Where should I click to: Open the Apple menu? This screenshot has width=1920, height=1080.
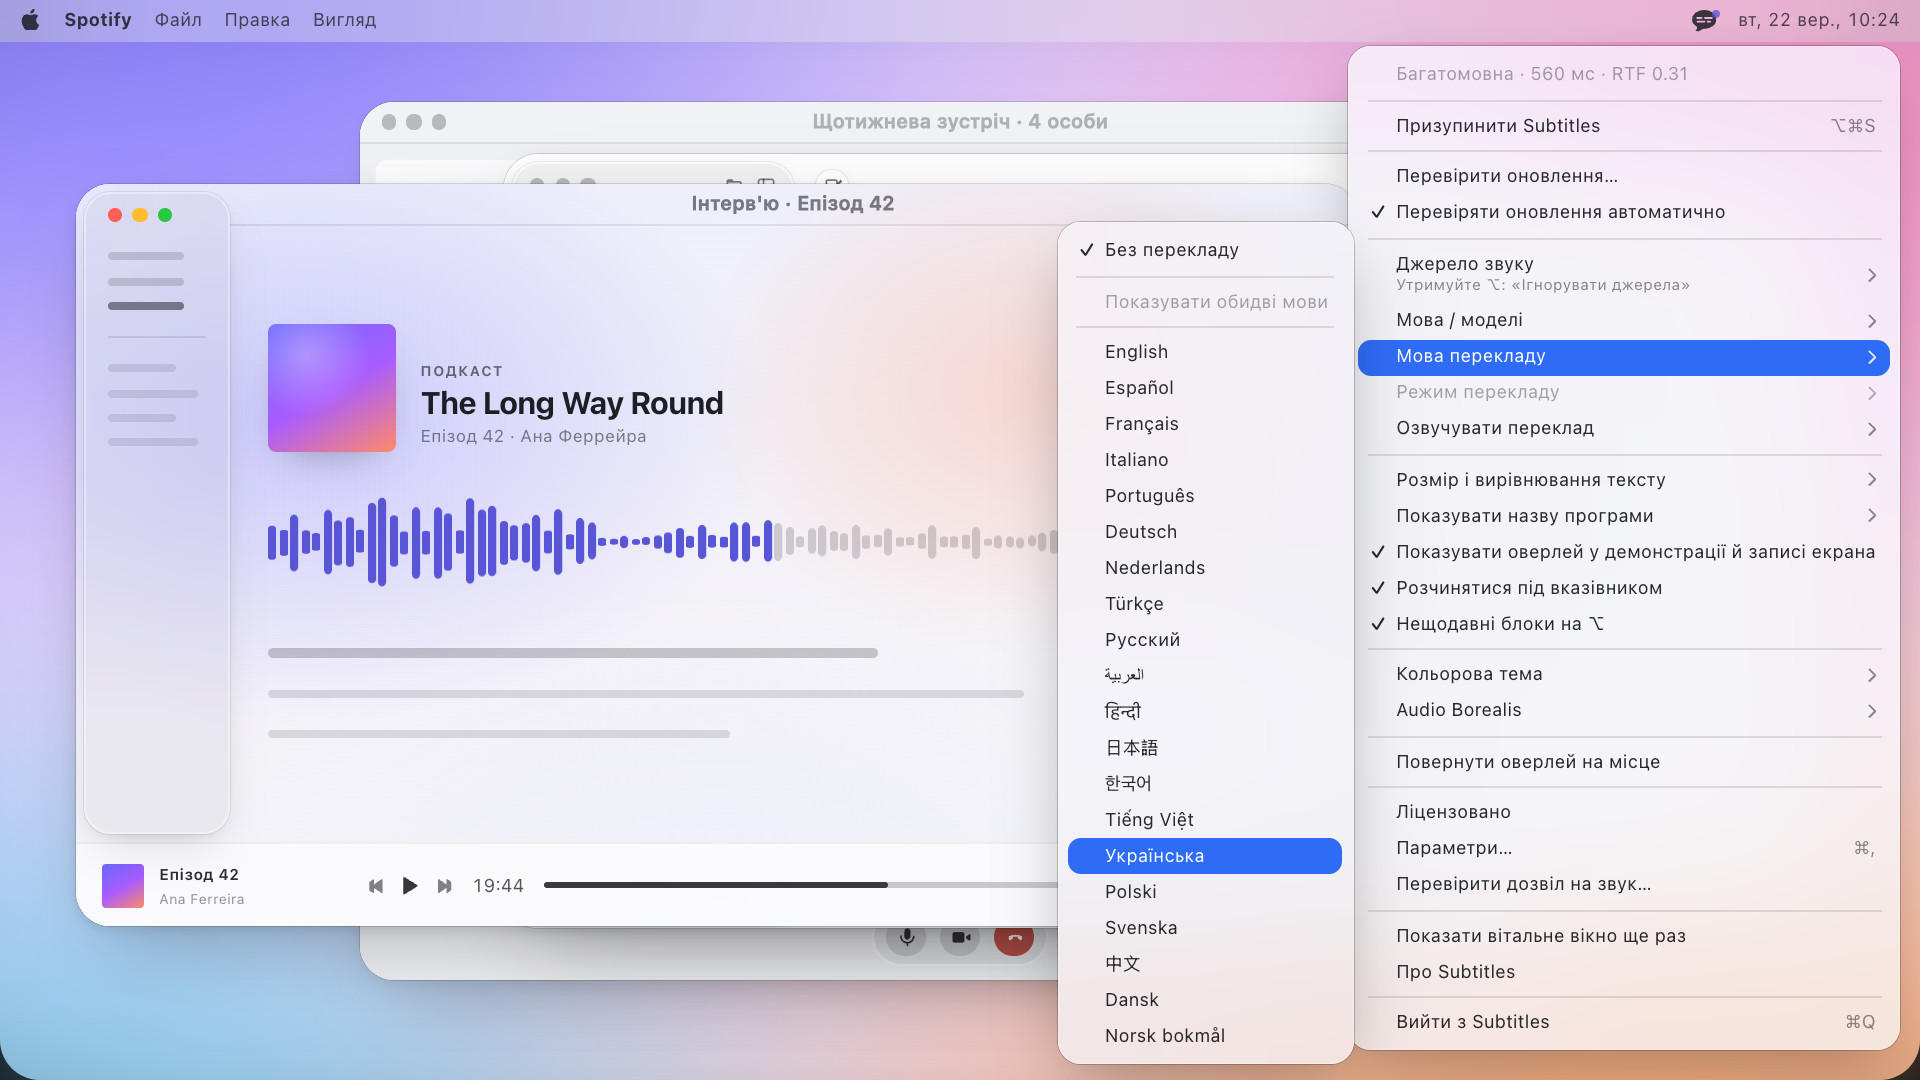pos(30,20)
